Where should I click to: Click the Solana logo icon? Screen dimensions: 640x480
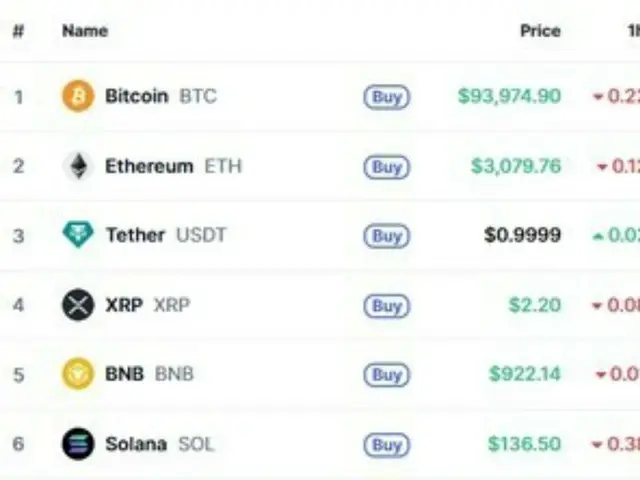[x=78, y=443]
